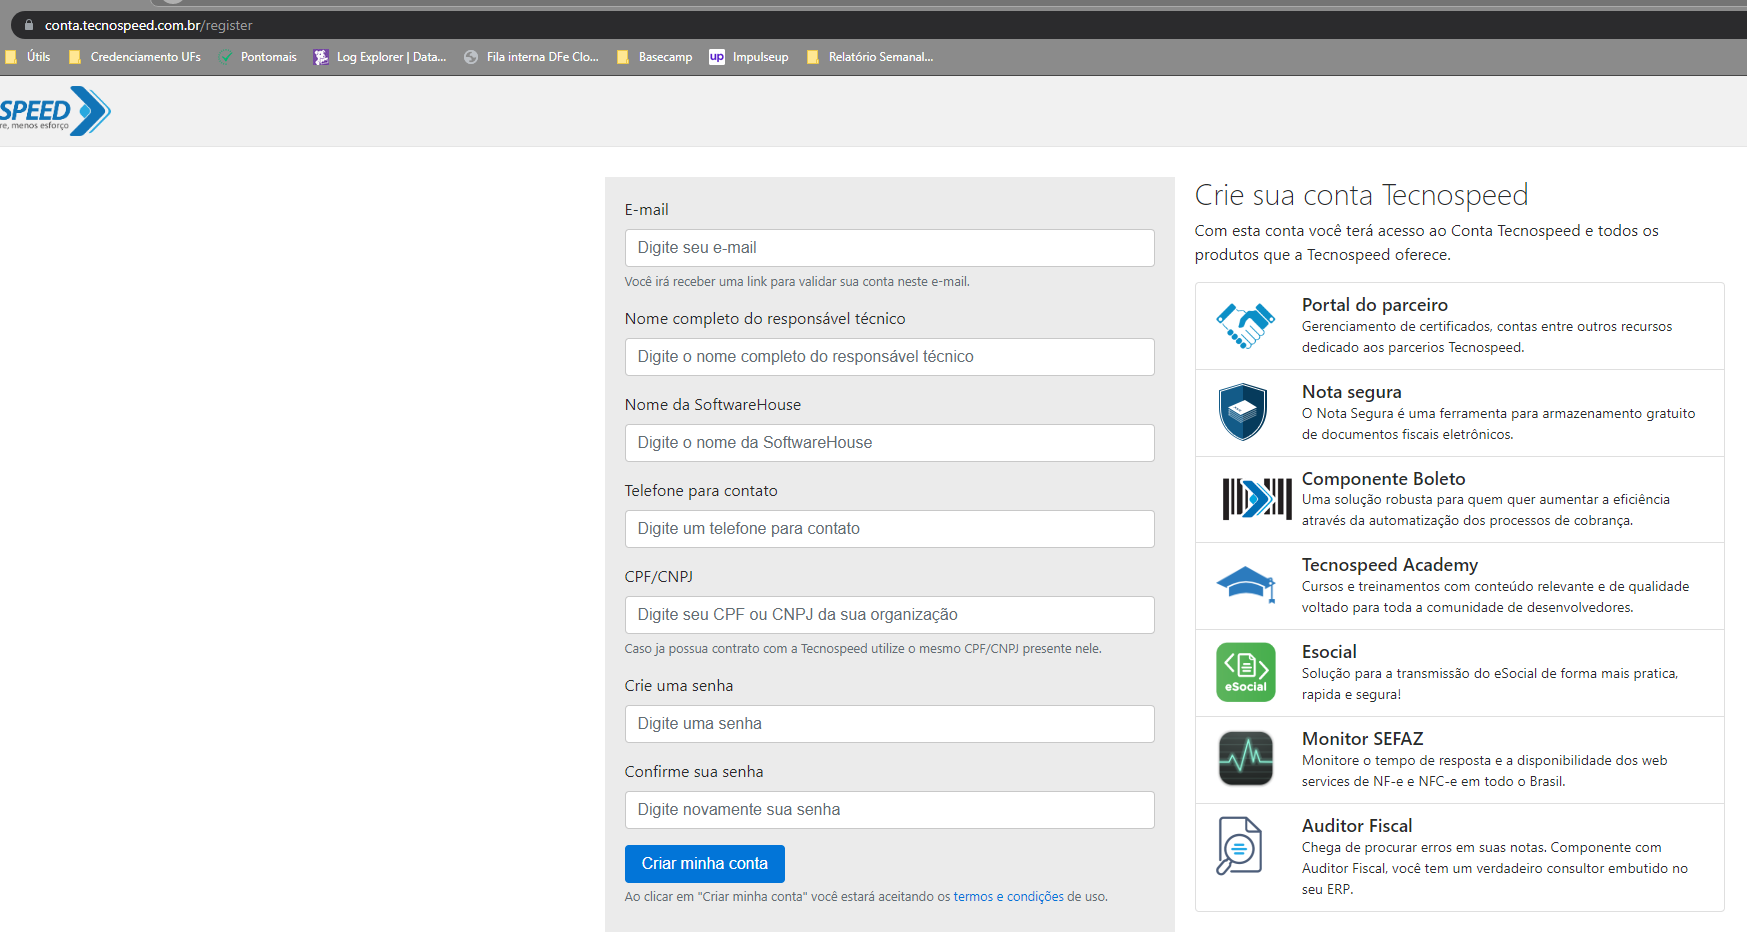This screenshot has height=949, width=1747.
Task: Click the padlock icon in address bar
Action: pyautogui.click(x=29, y=25)
